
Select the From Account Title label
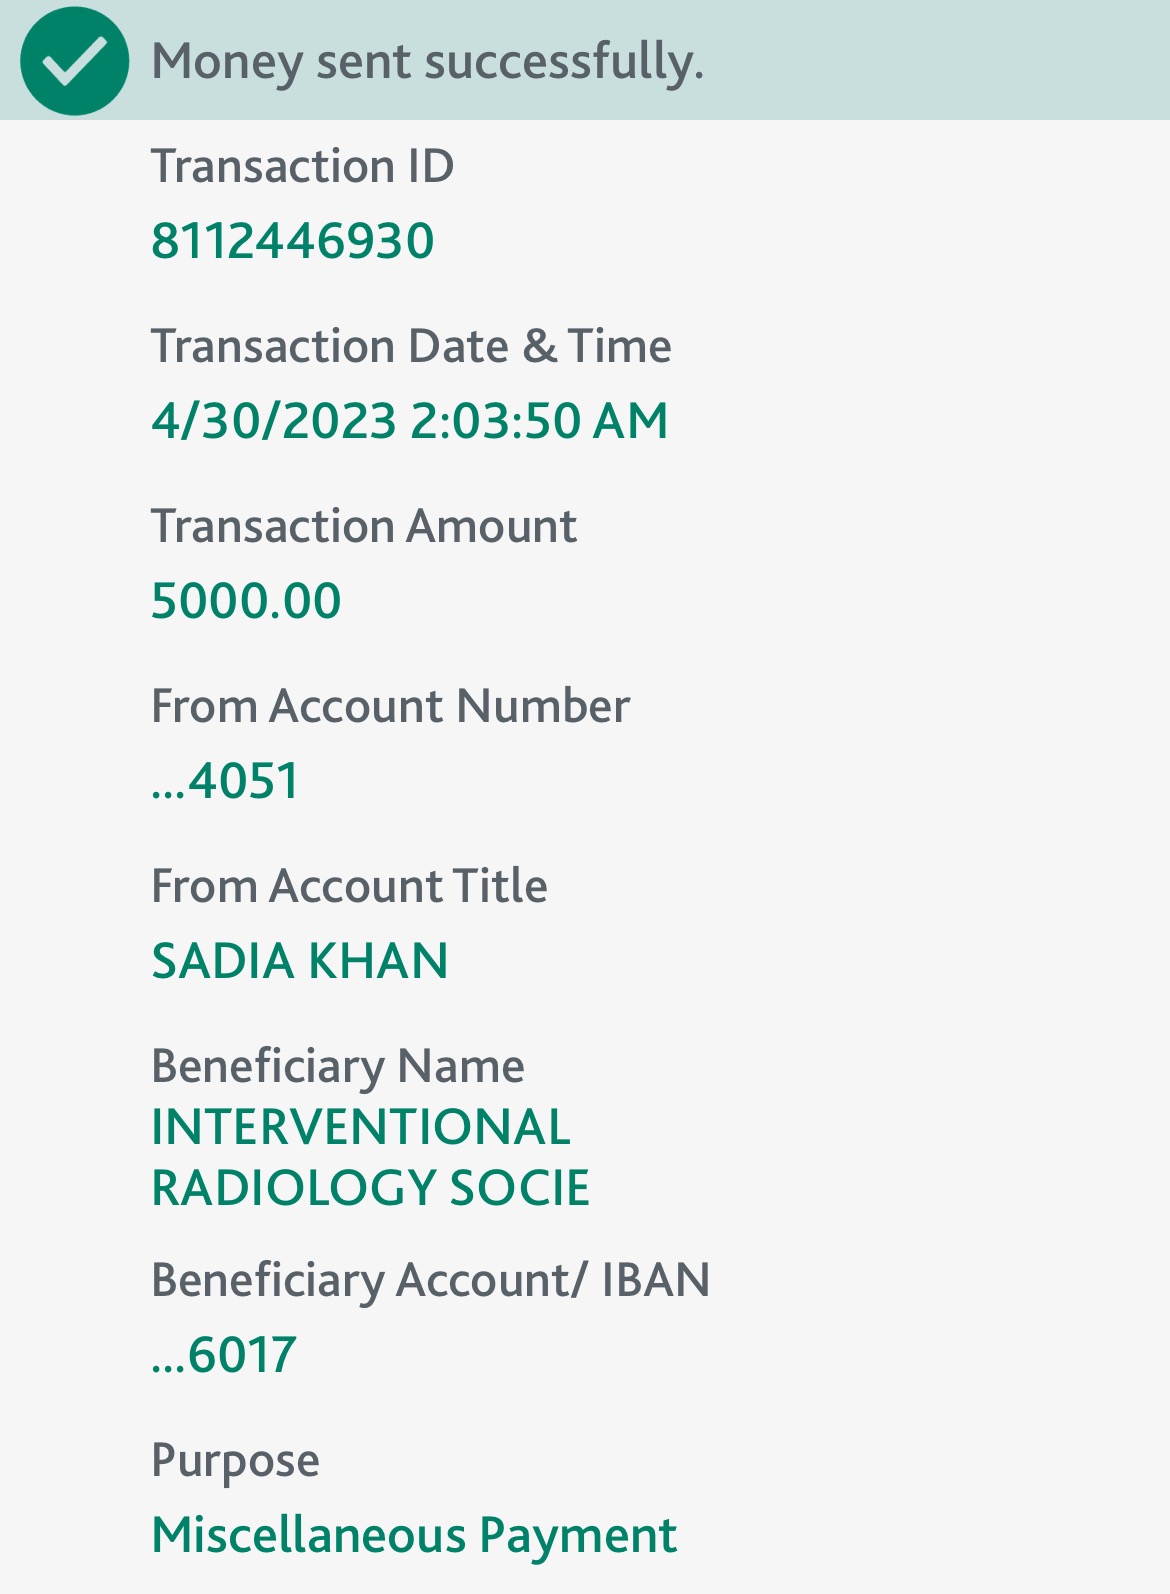click(349, 886)
